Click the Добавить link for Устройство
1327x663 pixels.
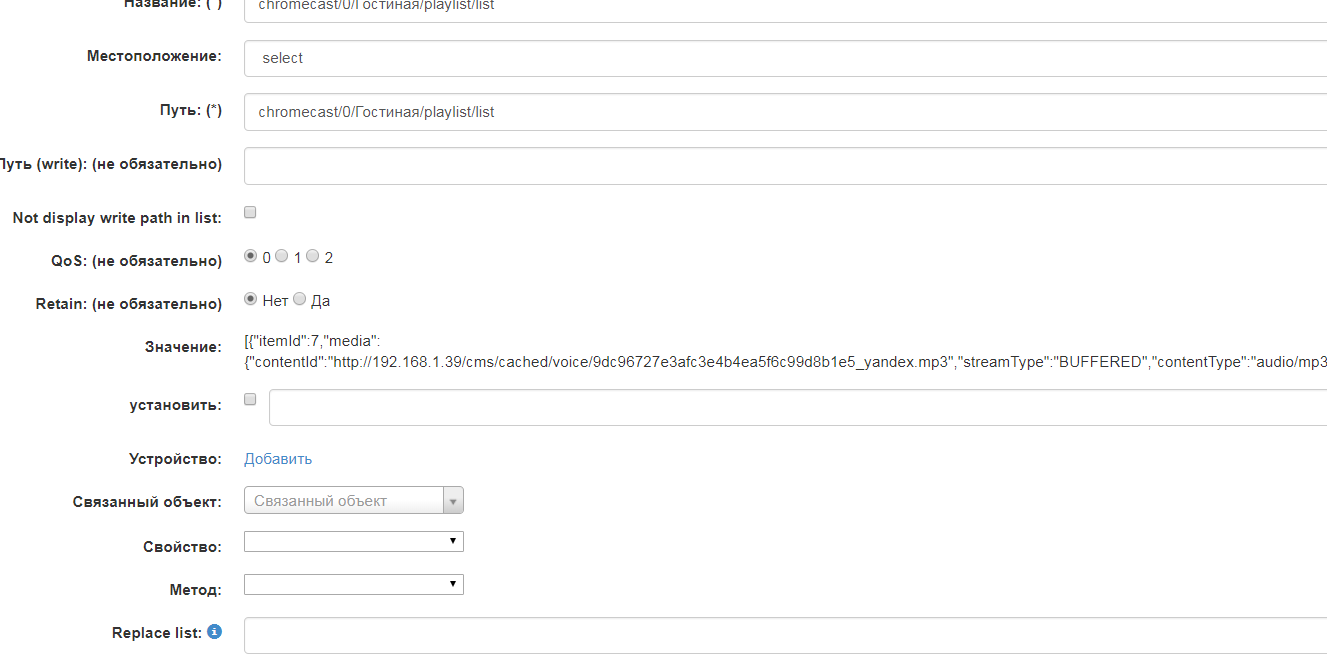[x=277, y=458]
